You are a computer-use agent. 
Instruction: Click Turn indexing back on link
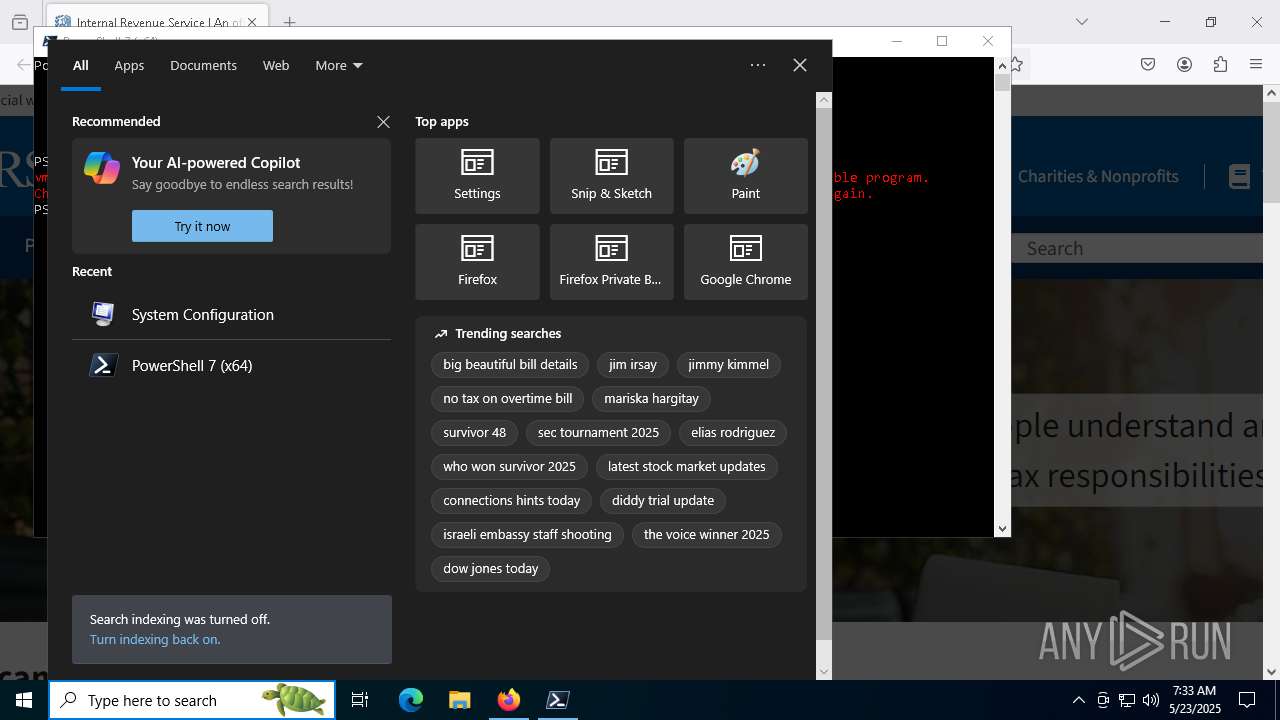coord(155,639)
